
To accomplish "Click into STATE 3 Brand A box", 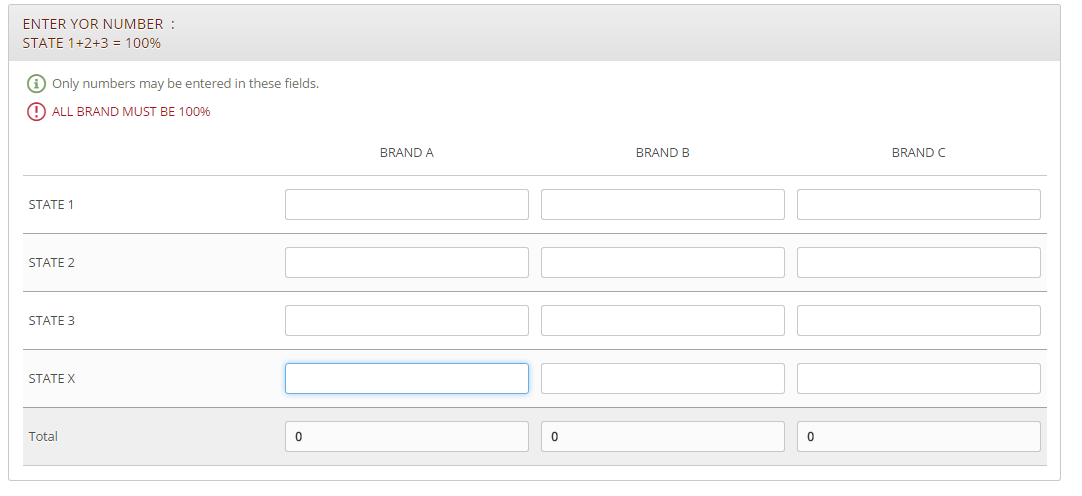I will coord(406,321).
